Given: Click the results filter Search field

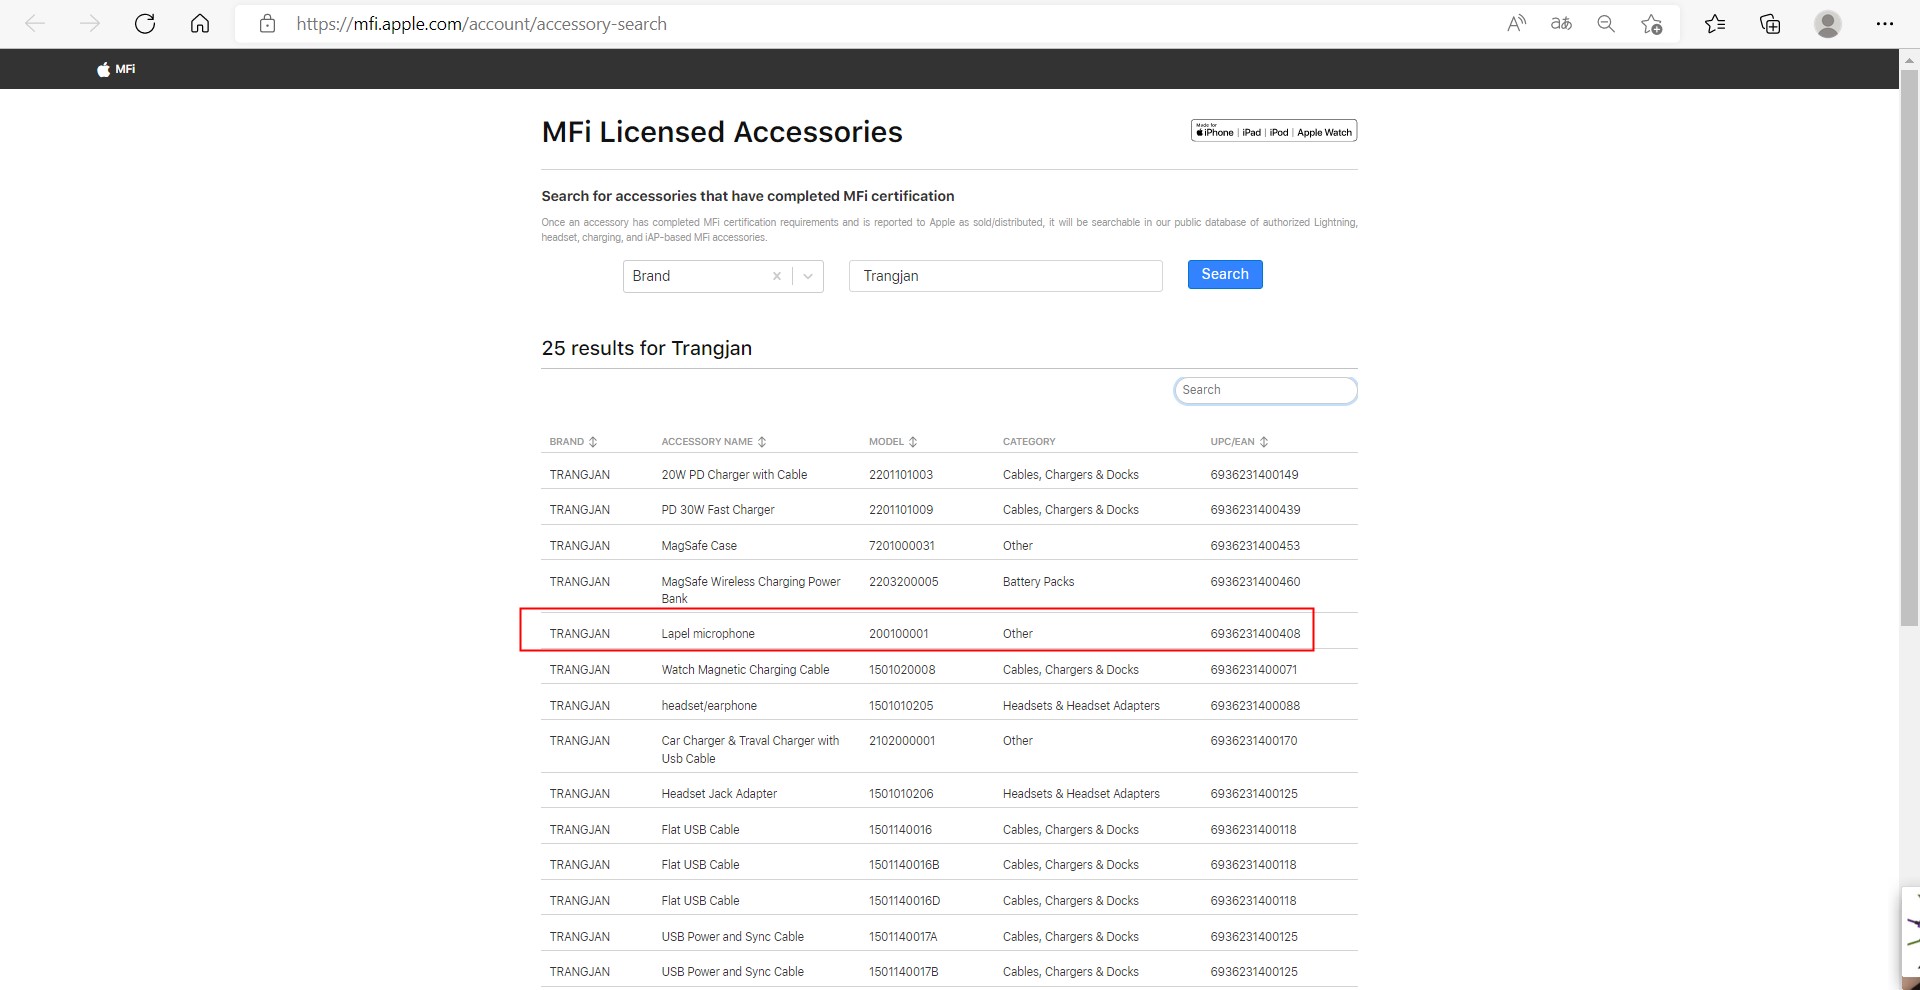Looking at the screenshot, I should [x=1264, y=390].
